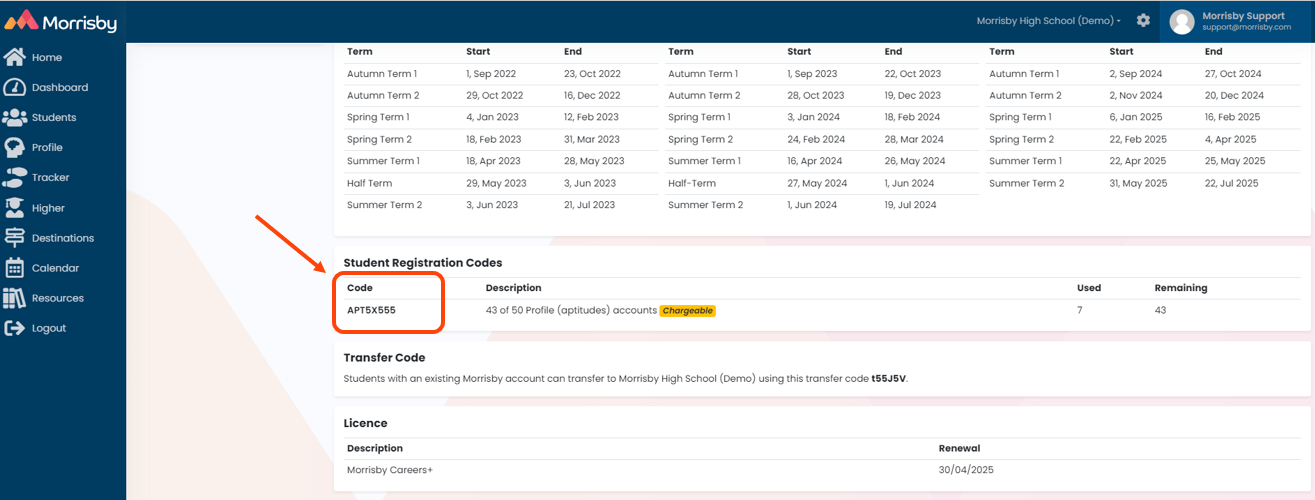Select the transfer code t55J5V
This screenshot has height=500, width=1315.
889,379
